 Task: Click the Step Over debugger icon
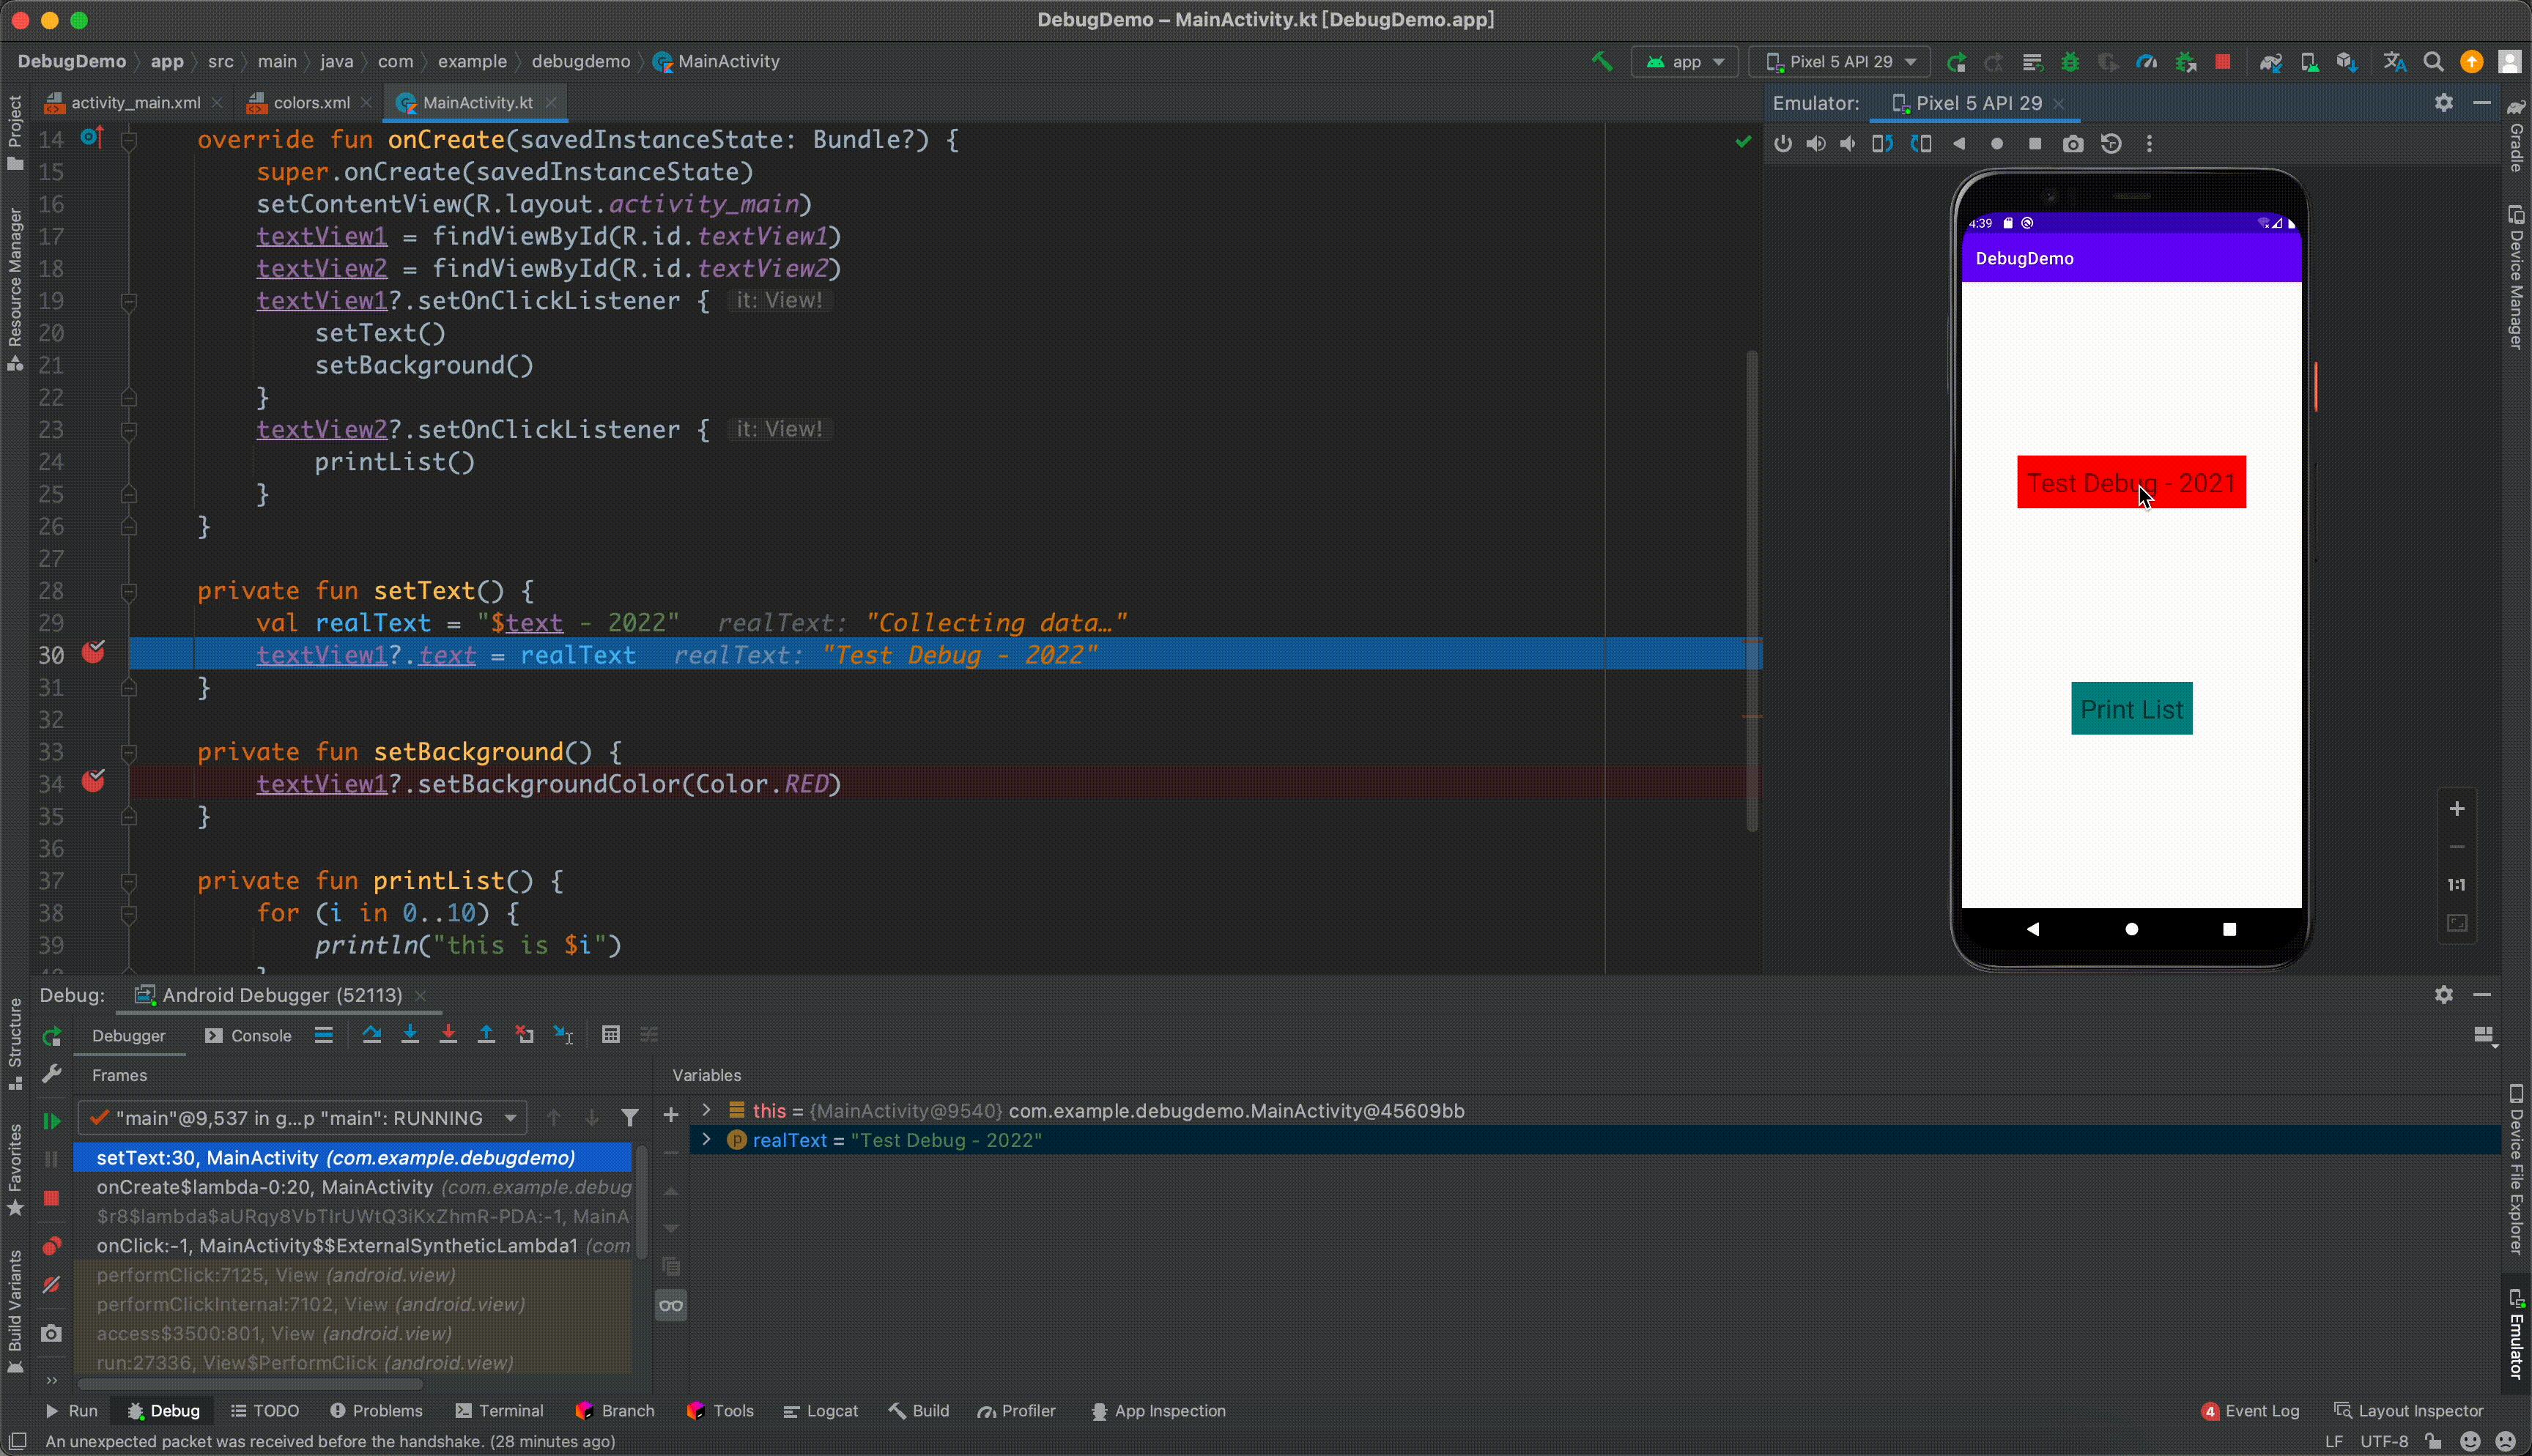(371, 1035)
